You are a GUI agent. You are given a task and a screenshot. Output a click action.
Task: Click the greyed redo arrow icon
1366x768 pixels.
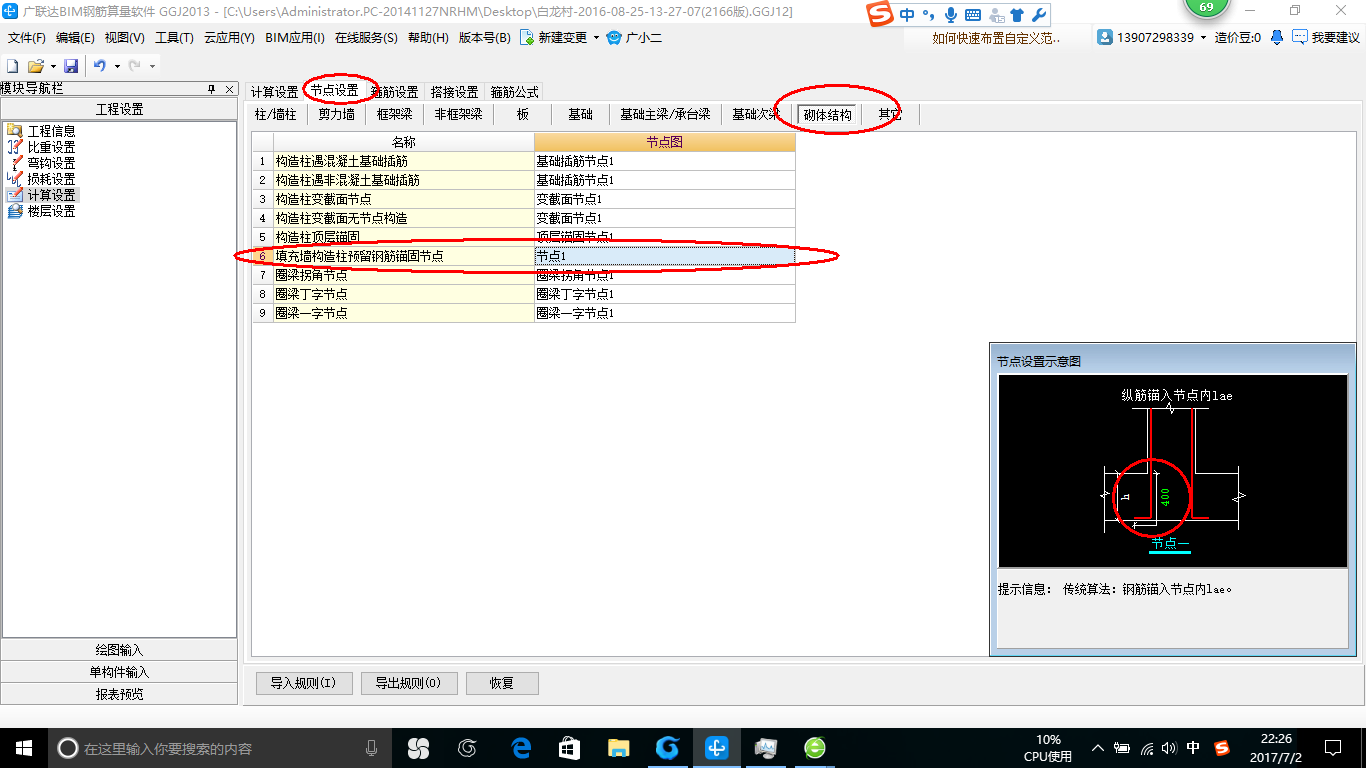[134, 66]
